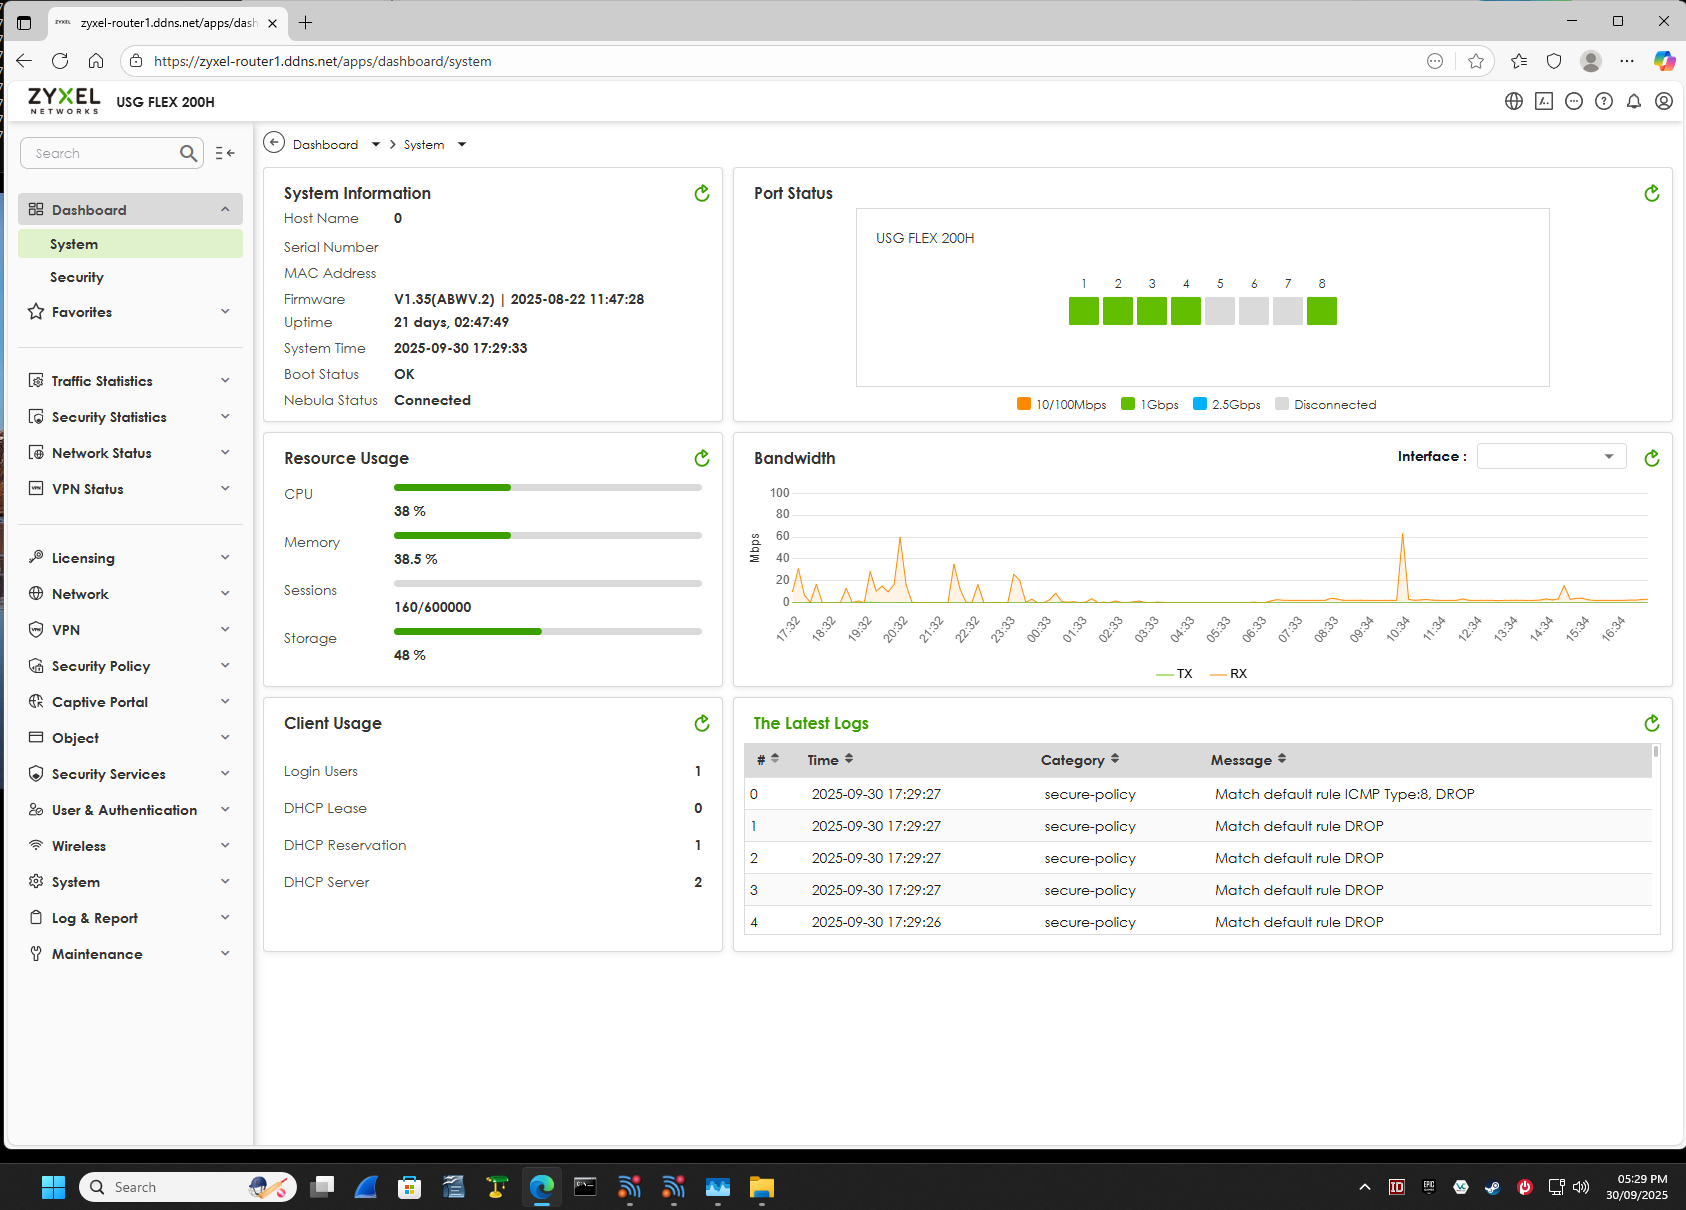The image size is (1686, 1210).
Task: Click the globe language icon
Action: pos(1514,101)
